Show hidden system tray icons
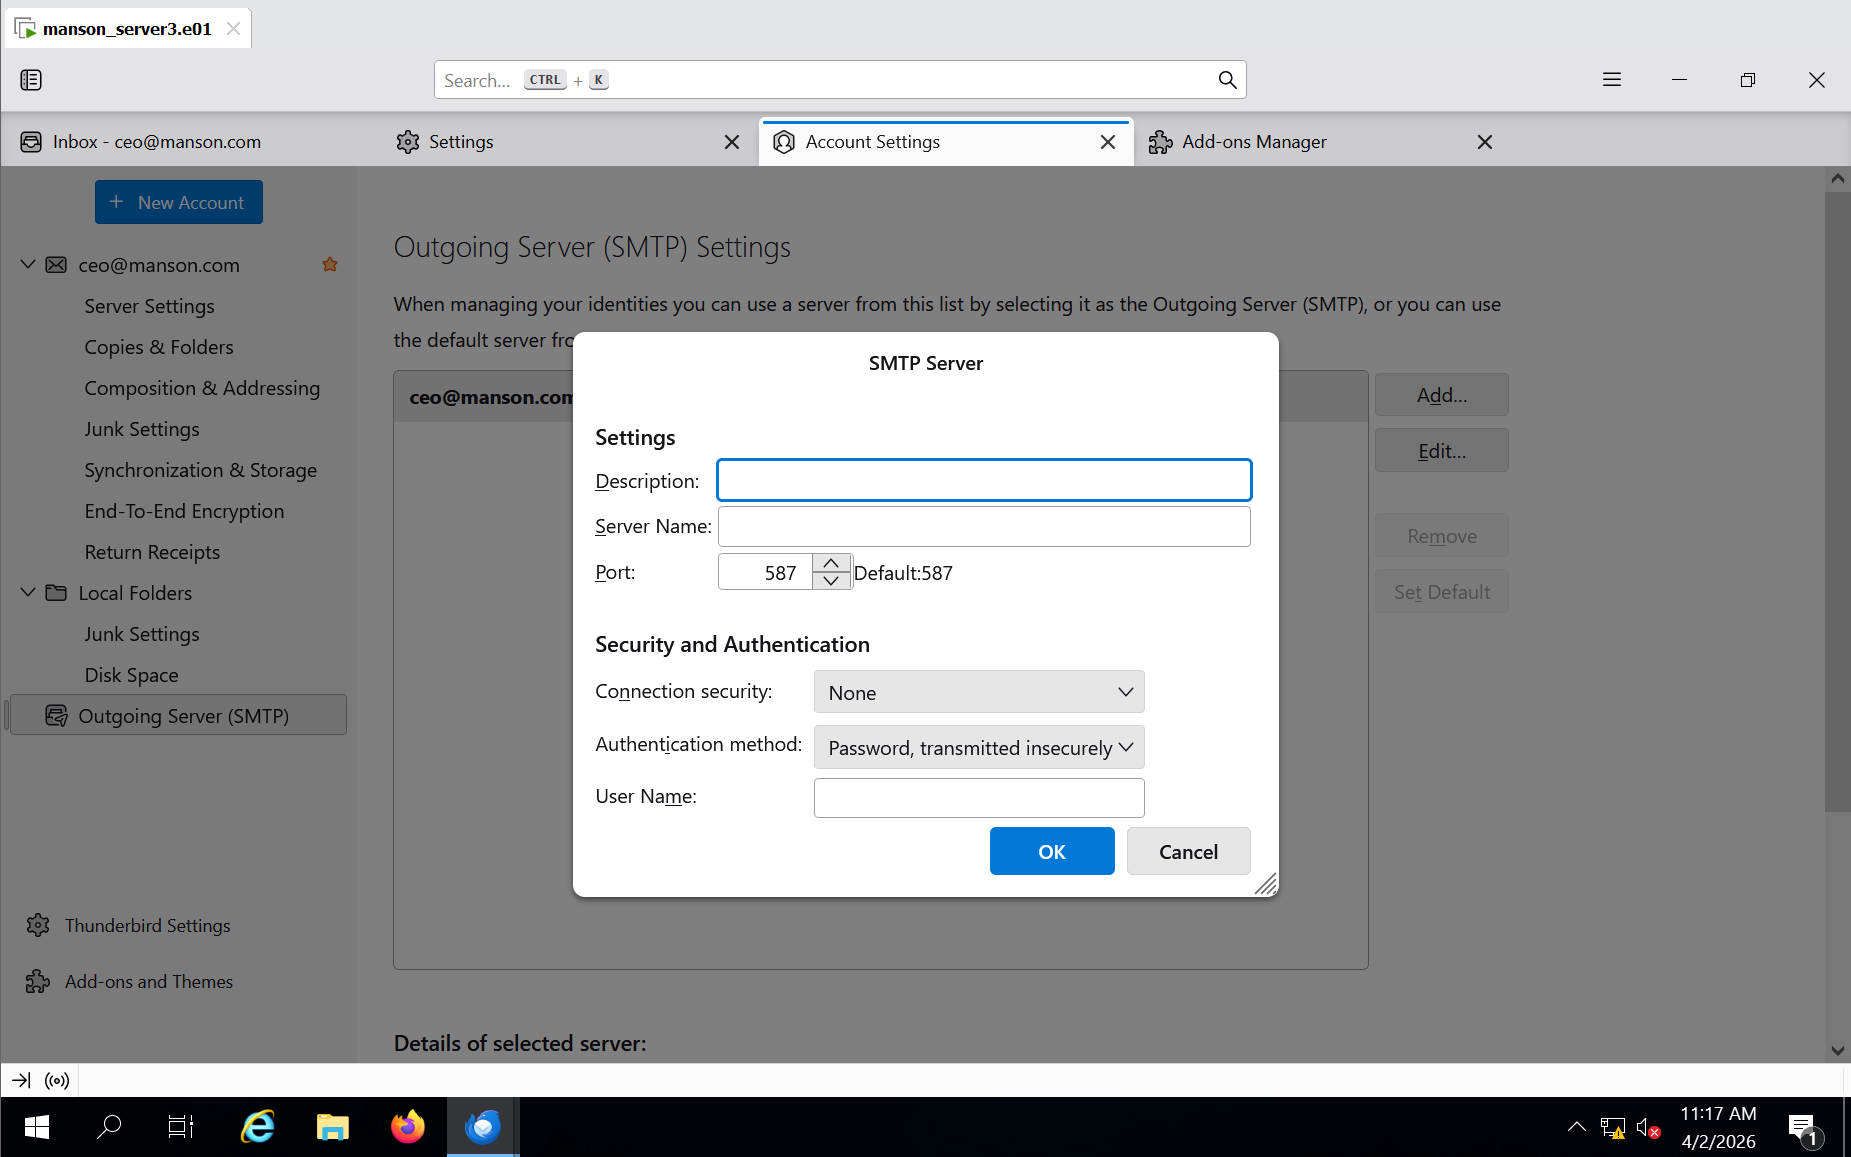This screenshot has height=1157, width=1851. pos(1576,1127)
